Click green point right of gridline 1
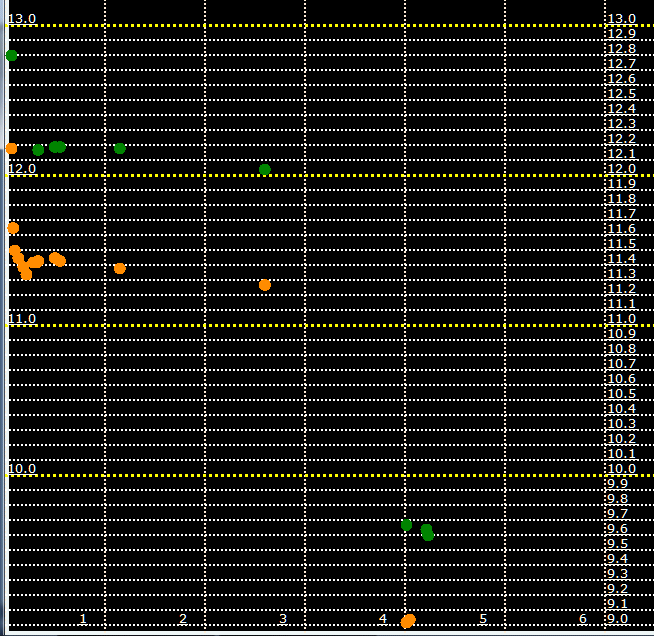This screenshot has height=636, width=654. (120, 148)
